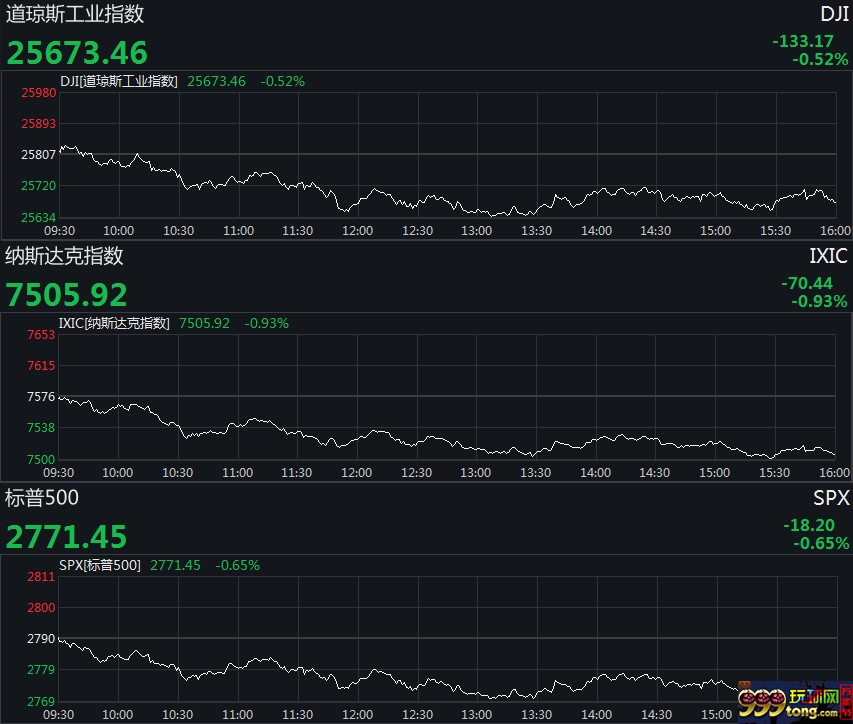The height and width of the screenshot is (724, 853).
Task: Click the 标普500 title
Action: [42, 498]
